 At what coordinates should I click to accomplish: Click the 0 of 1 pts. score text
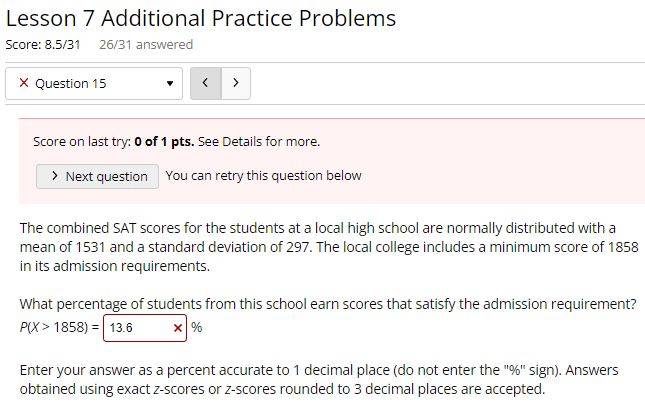164,142
